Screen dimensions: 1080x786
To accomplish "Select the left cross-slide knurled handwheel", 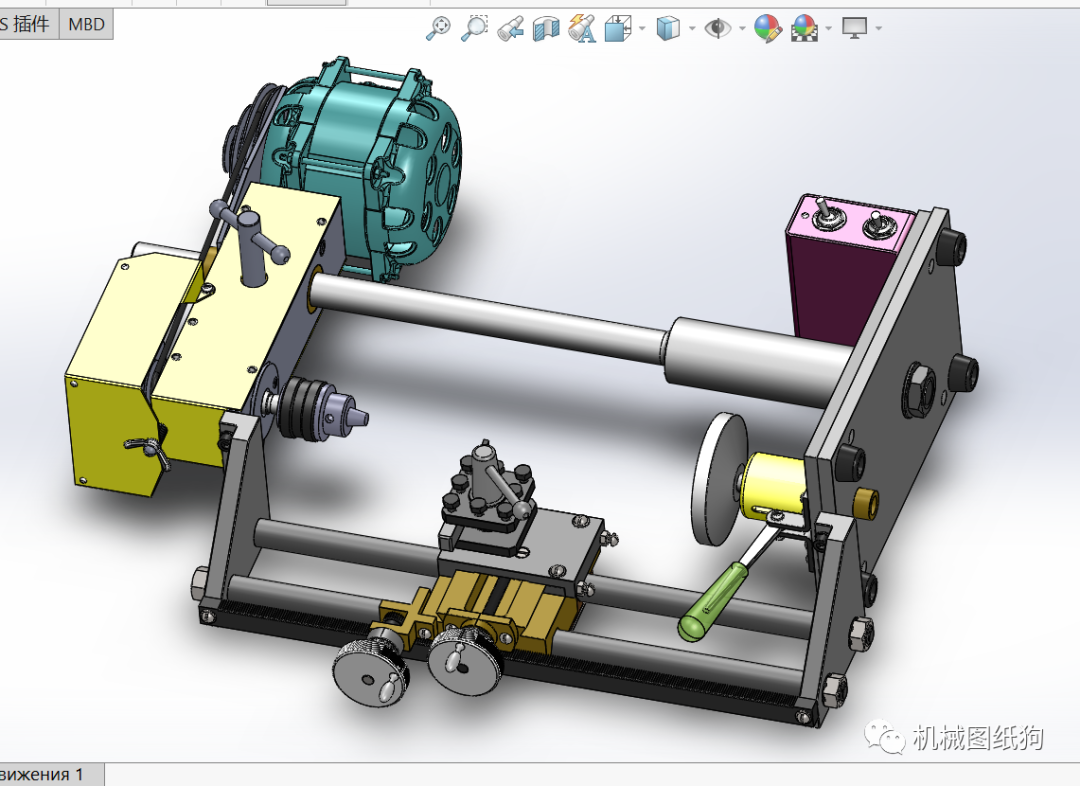I will pyautogui.click(x=372, y=673).
